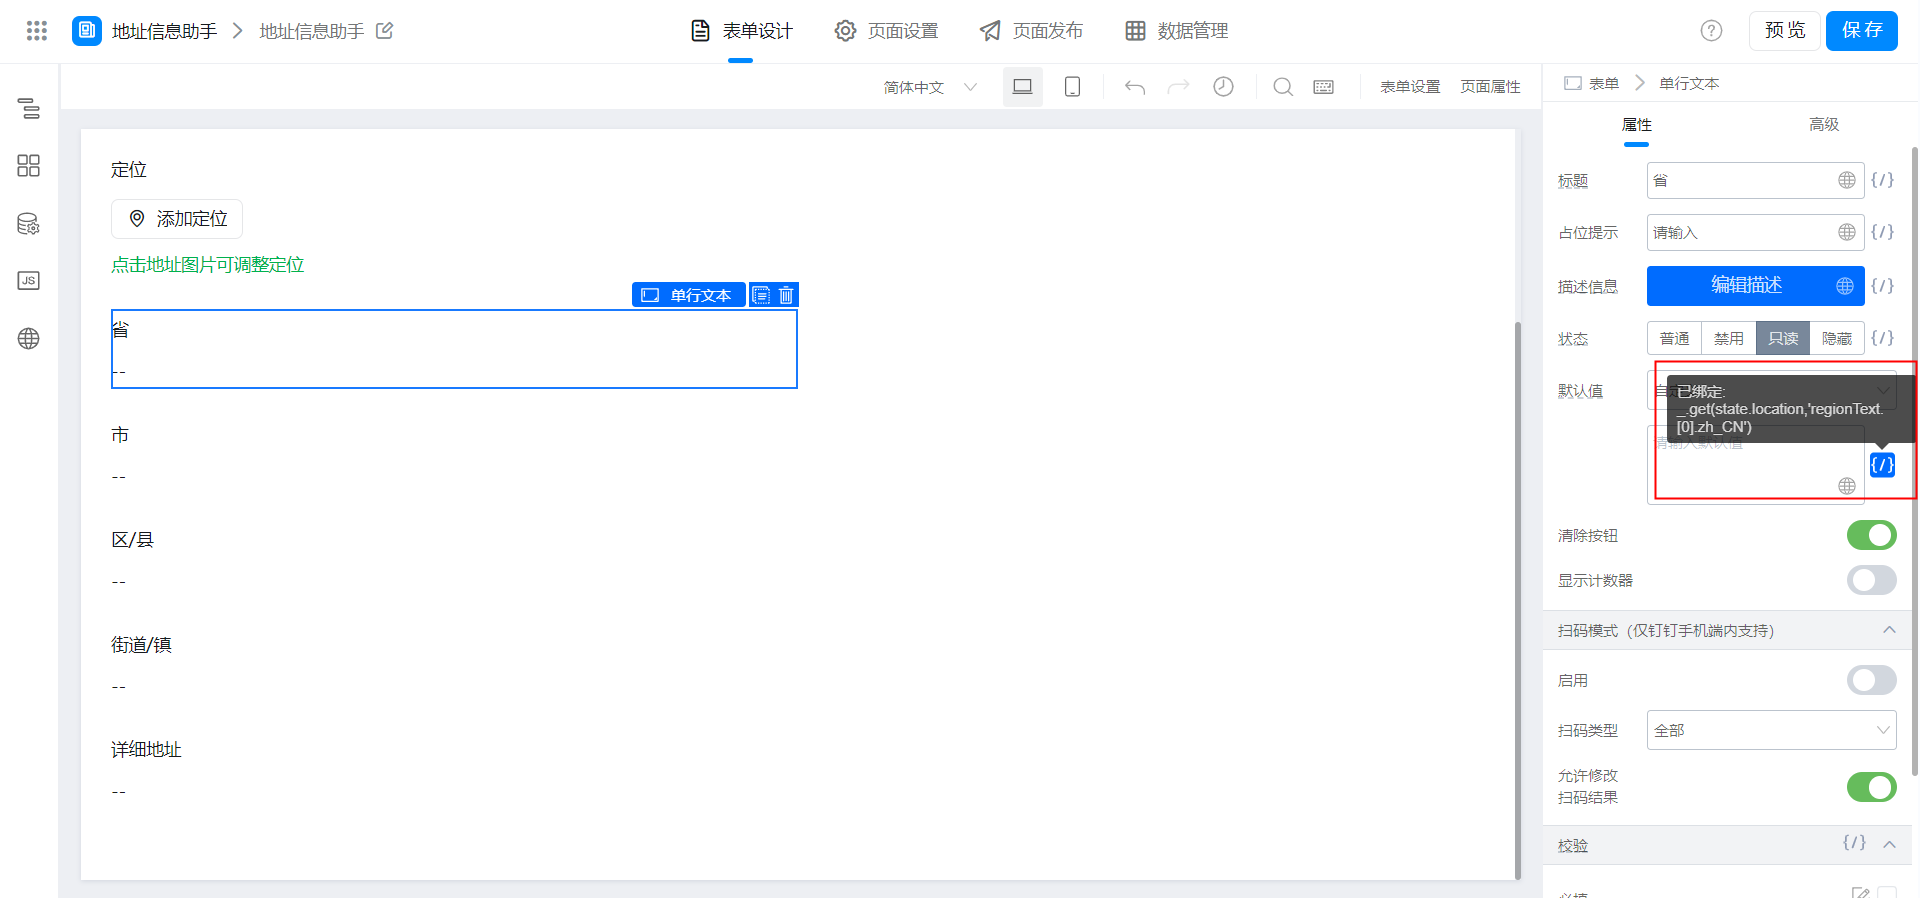Bind a variable to the 状态 property
The width and height of the screenshot is (1920, 898).
click(1883, 338)
